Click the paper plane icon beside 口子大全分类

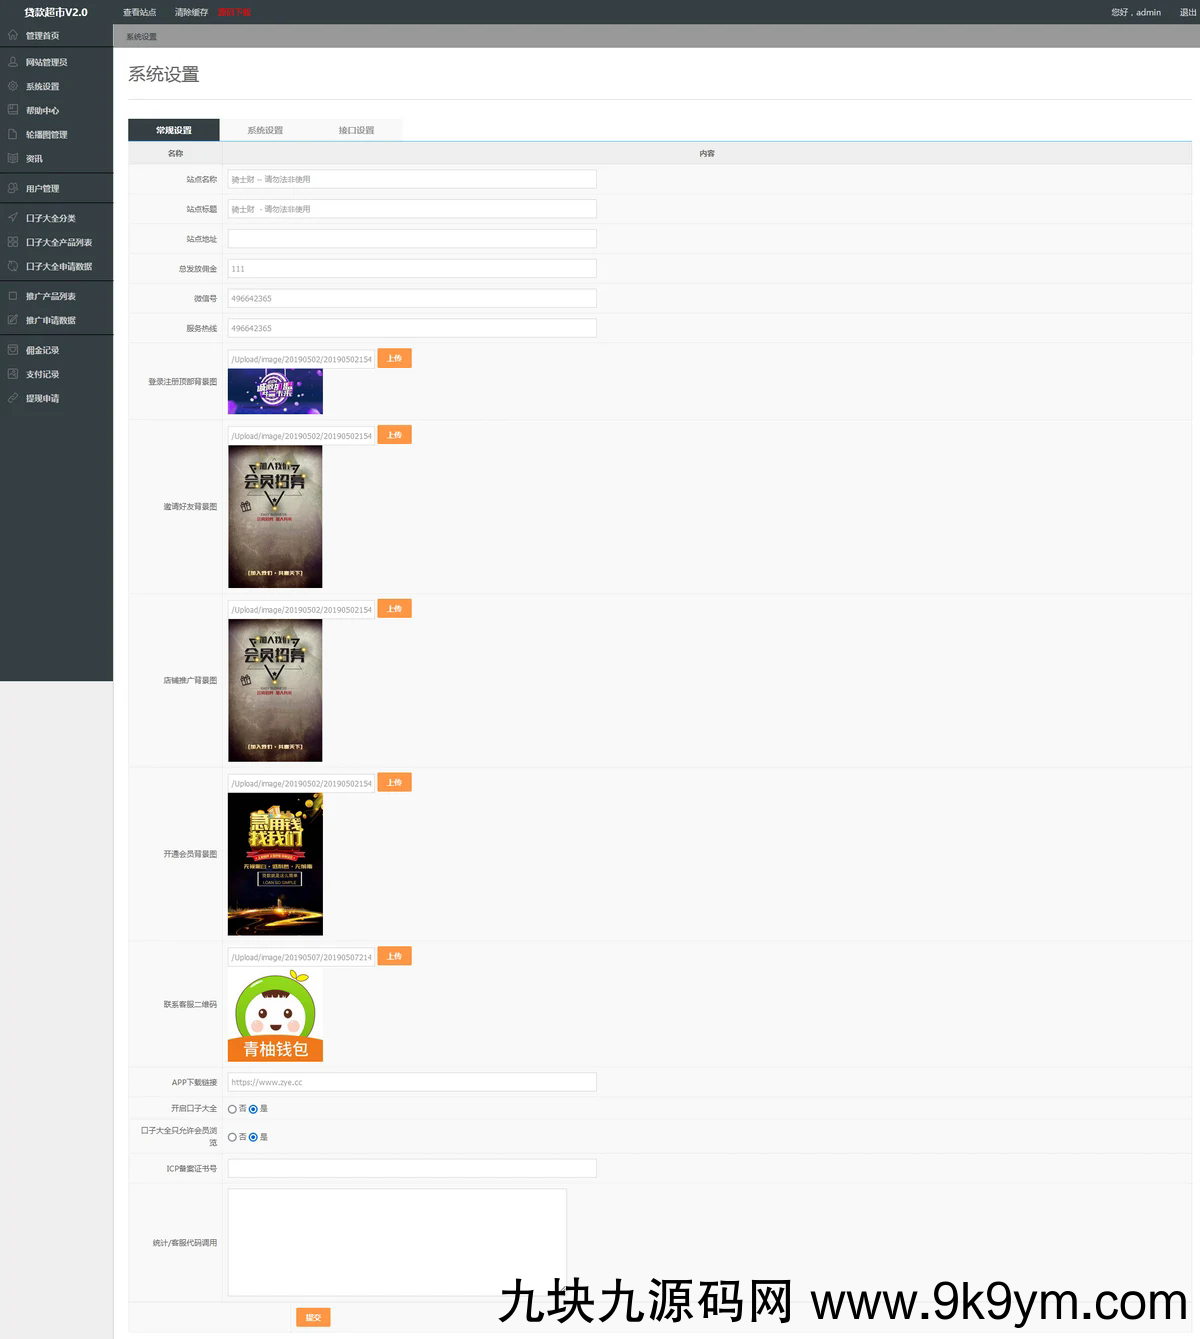(x=13, y=217)
